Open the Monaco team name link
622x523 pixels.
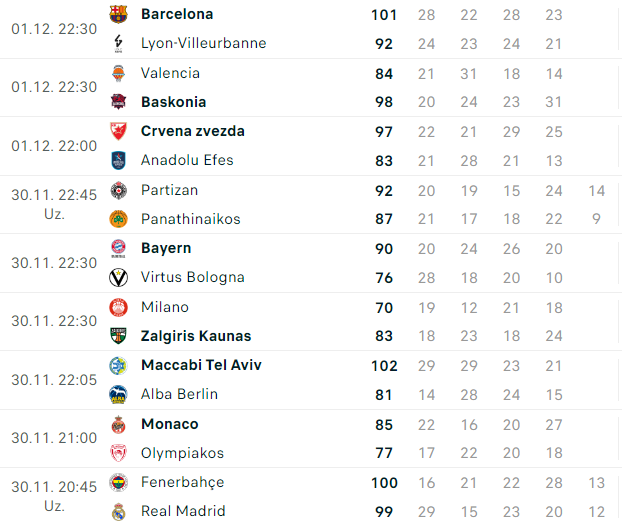pos(169,424)
